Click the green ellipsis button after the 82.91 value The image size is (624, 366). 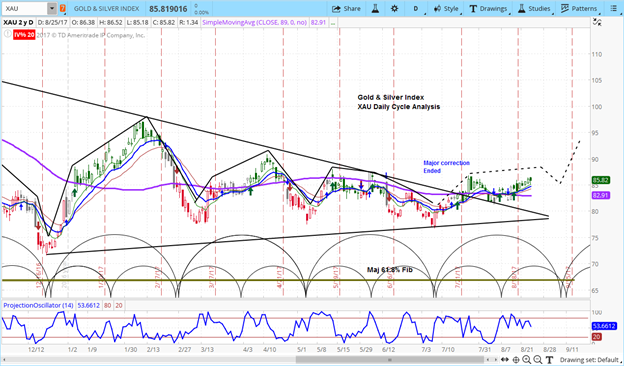point(333,23)
